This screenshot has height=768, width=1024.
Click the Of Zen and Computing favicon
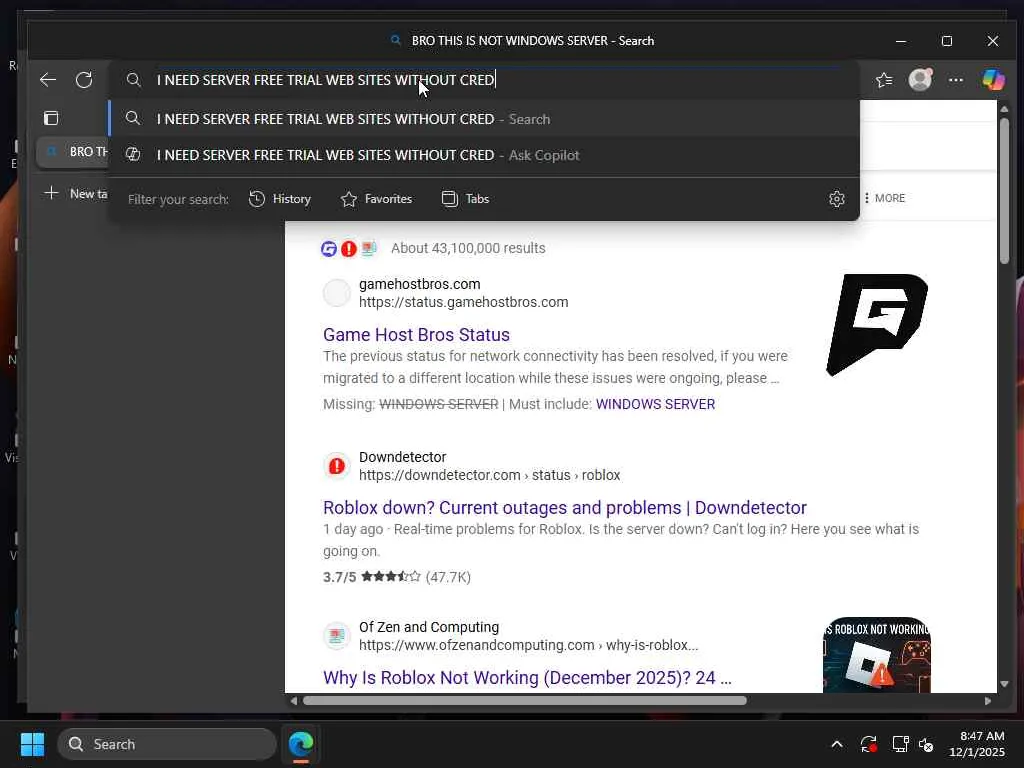click(336, 635)
